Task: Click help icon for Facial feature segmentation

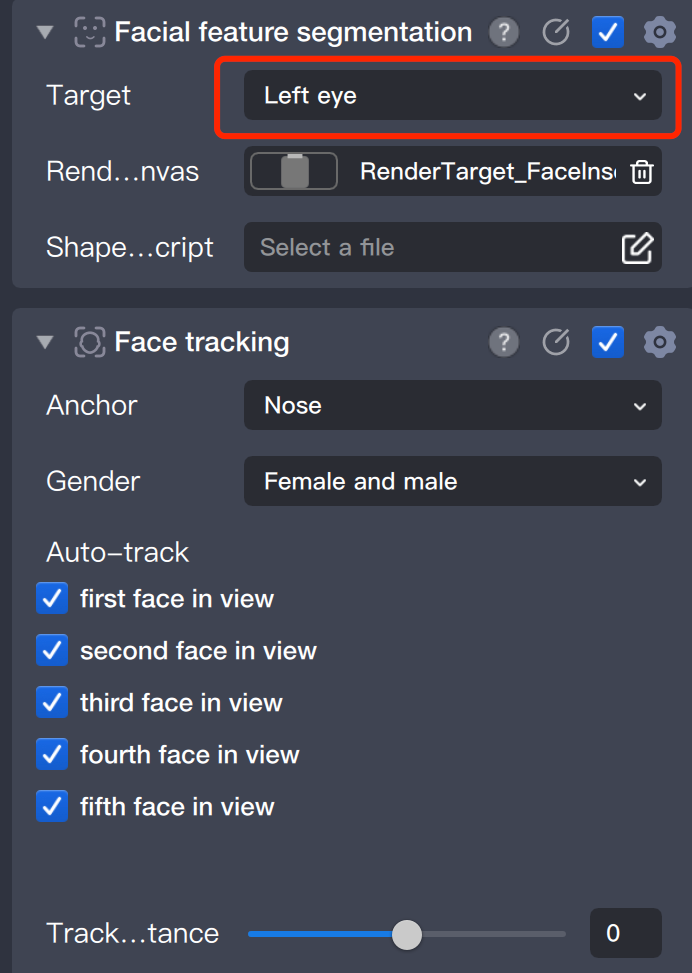Action: (x=504, y=33)
